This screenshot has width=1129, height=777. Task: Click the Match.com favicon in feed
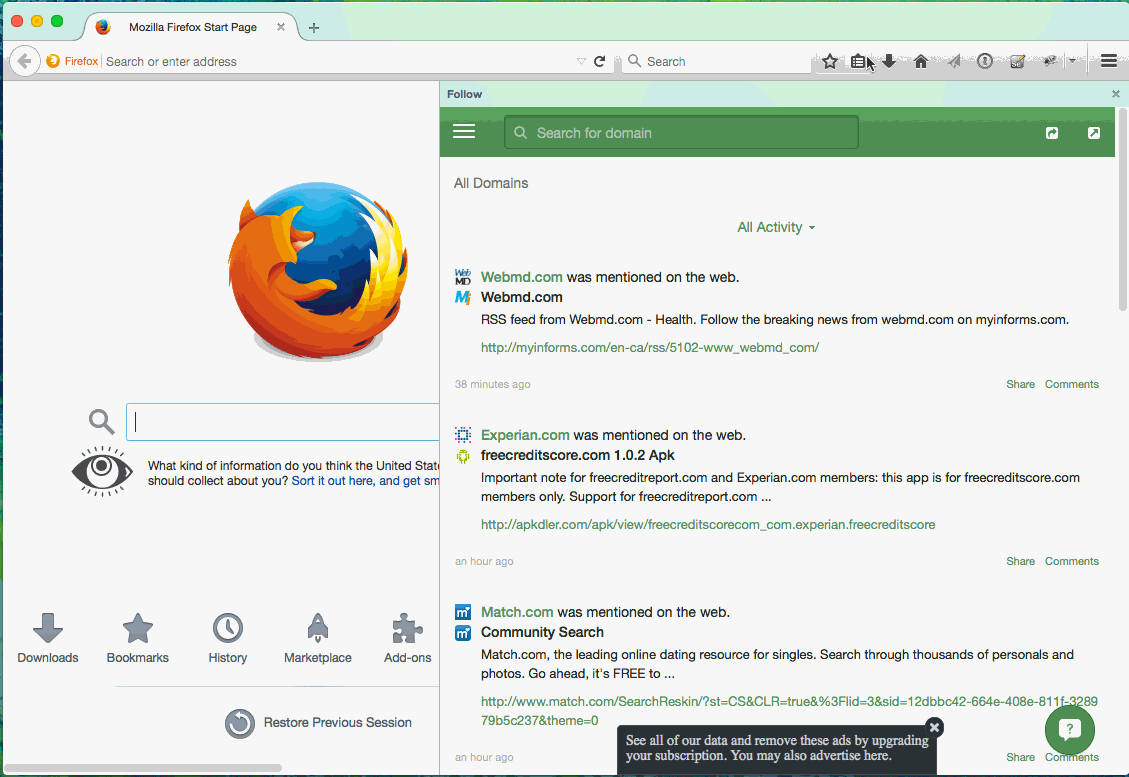point(463,612)
